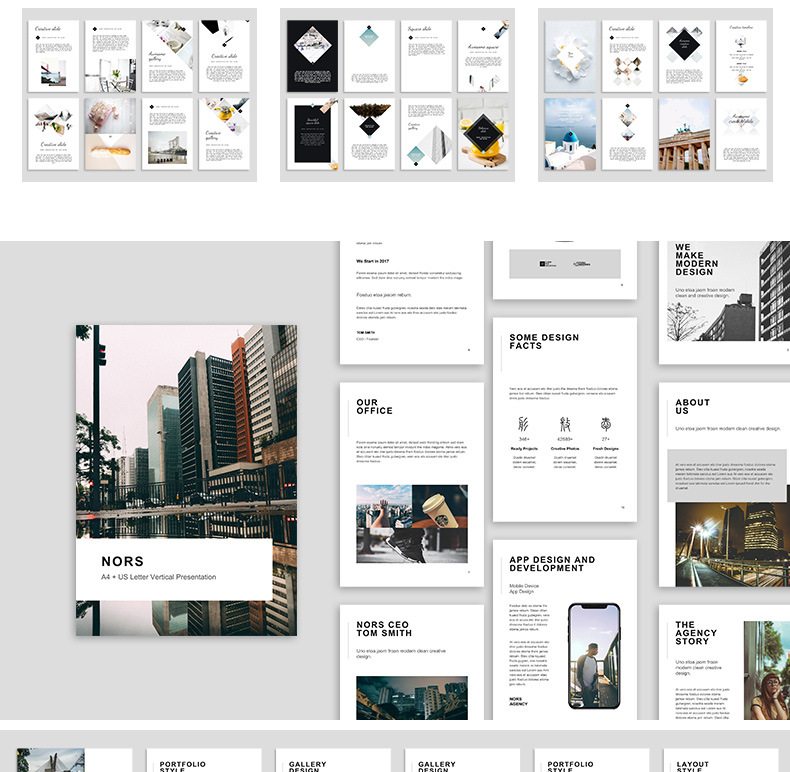Screen dimensions: 790x772
Task: Select the slide with small teal diamond
Action: tap(369, 56)
